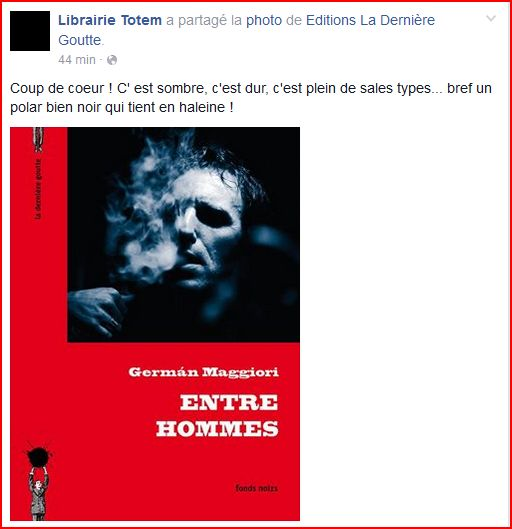The height and width of the screenshot is (529, 512).
Task: Click the title word "HOMMES" on cover
Action: pos(217,428)
